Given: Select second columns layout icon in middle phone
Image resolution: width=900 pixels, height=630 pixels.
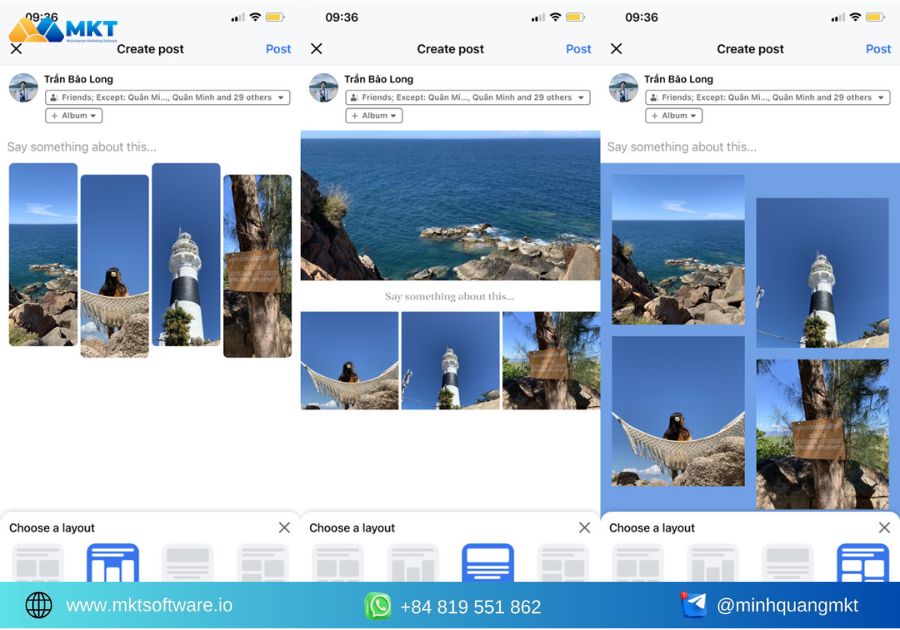Looking at the screenshot, I should click(x=413, y=563).
